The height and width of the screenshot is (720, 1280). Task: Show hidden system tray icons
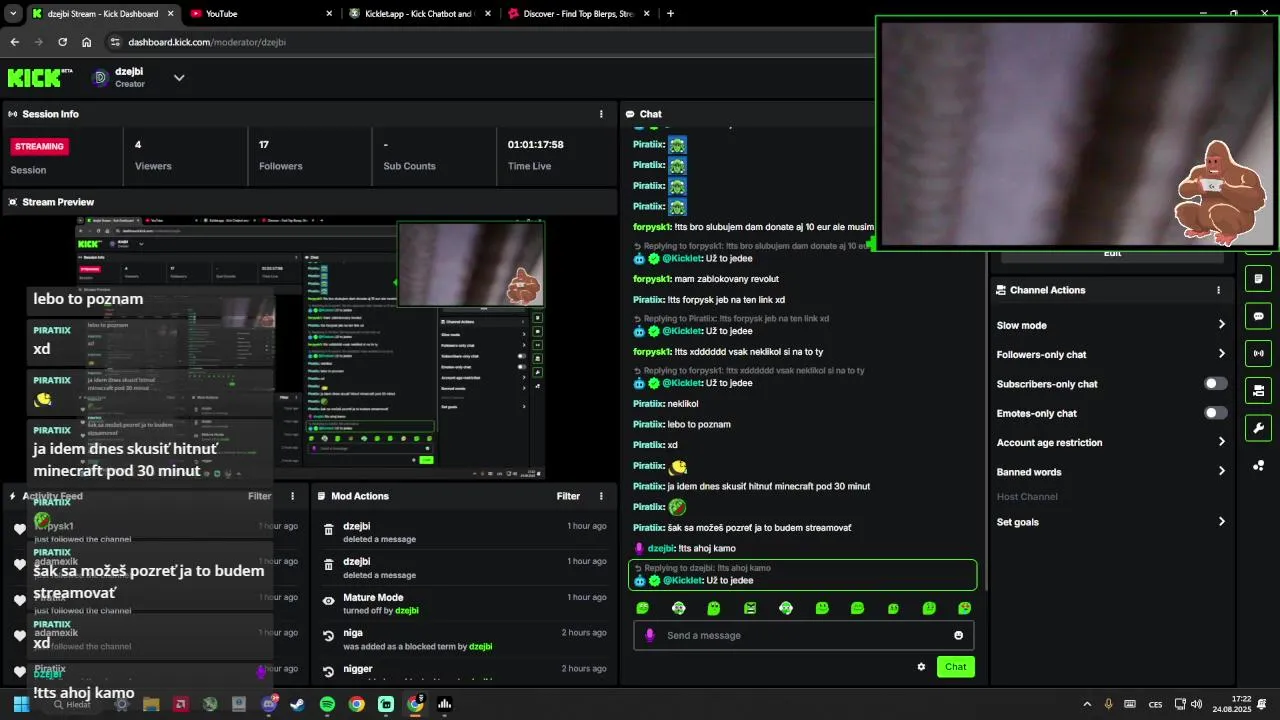1087,704
